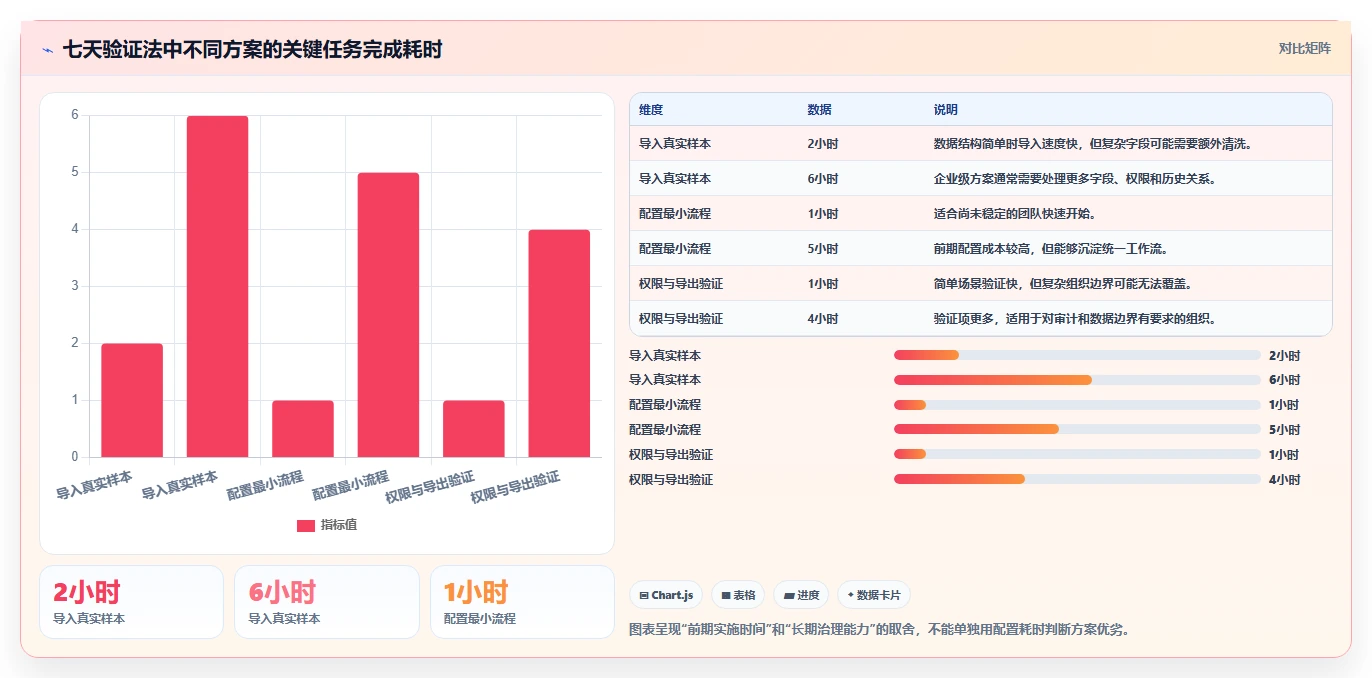Open the stat card with large 6小时
Viewport: 1372px width, 678px height.
[327, 602]
